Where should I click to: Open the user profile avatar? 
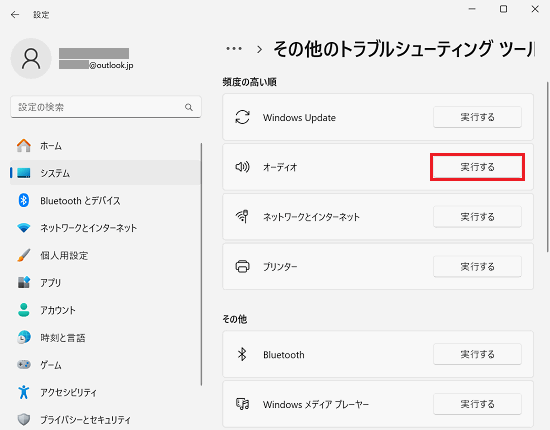(x=31, y=59)
